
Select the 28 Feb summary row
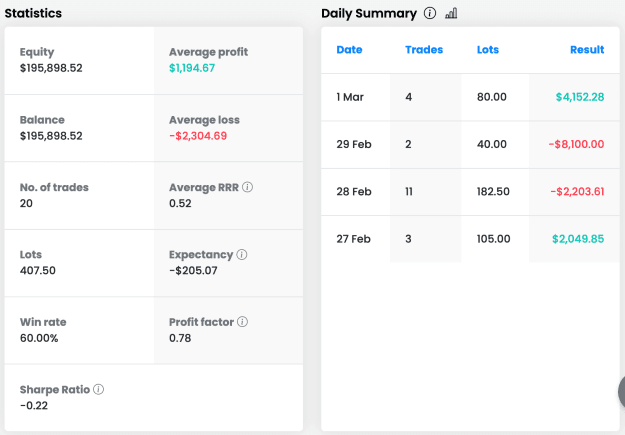pyautogui.click(x=470, y=192)
